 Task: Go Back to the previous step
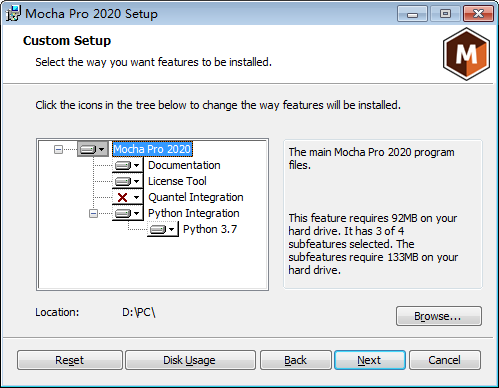point(296,360)
